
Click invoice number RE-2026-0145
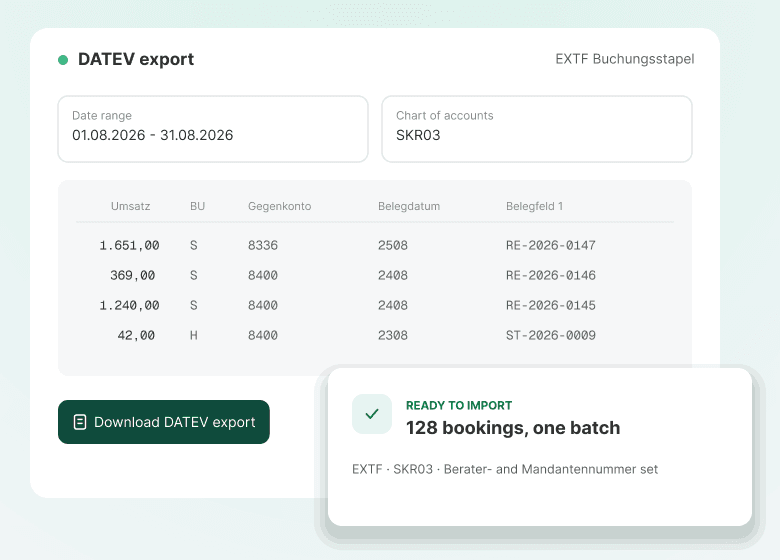(x=551, y=305)
